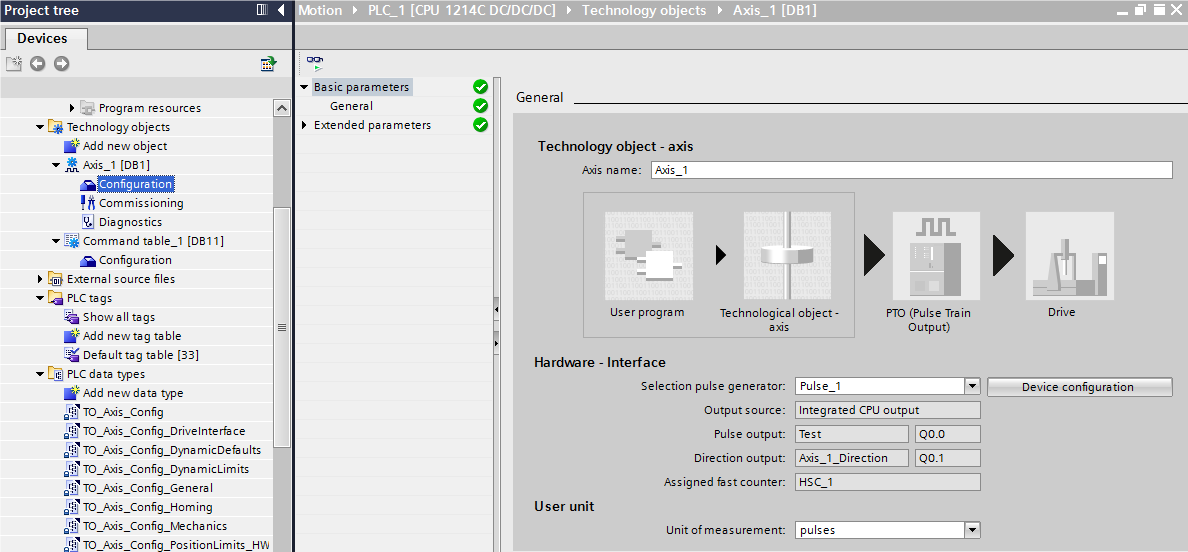Click the green check beside General
Viewport: 1188px width, 552px height.
tap(480, 106)
